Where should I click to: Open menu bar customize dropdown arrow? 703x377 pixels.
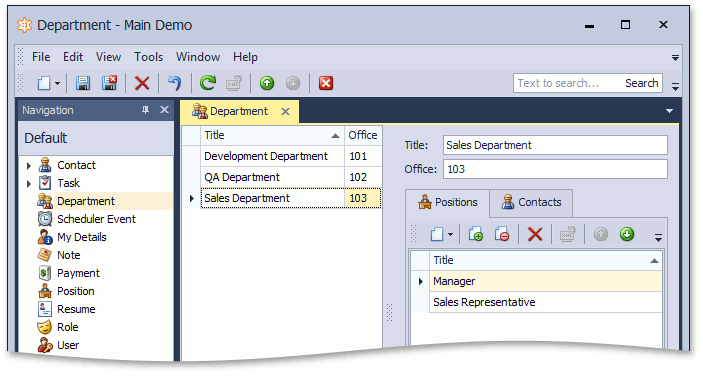tap(675, 57)
